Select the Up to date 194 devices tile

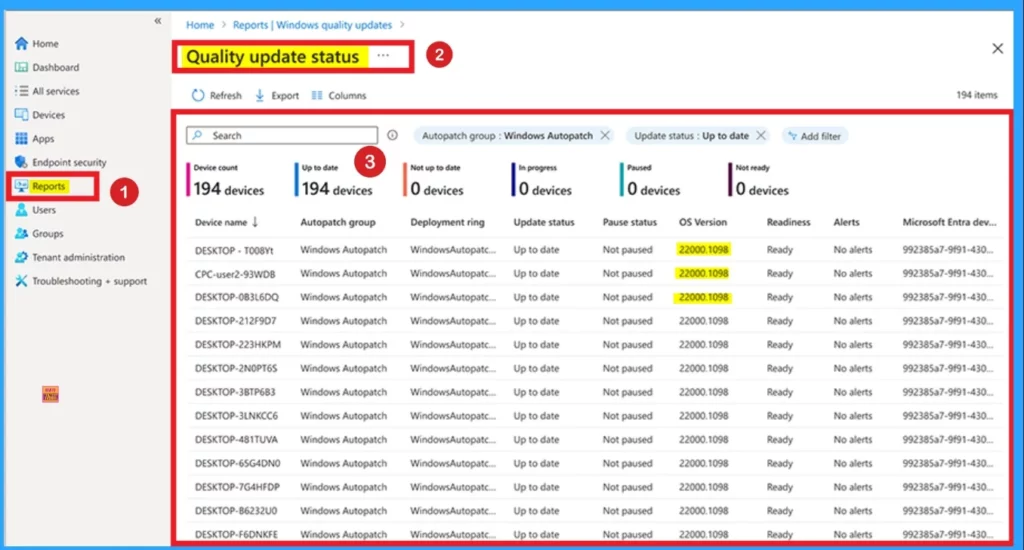[x=334, y=180]
